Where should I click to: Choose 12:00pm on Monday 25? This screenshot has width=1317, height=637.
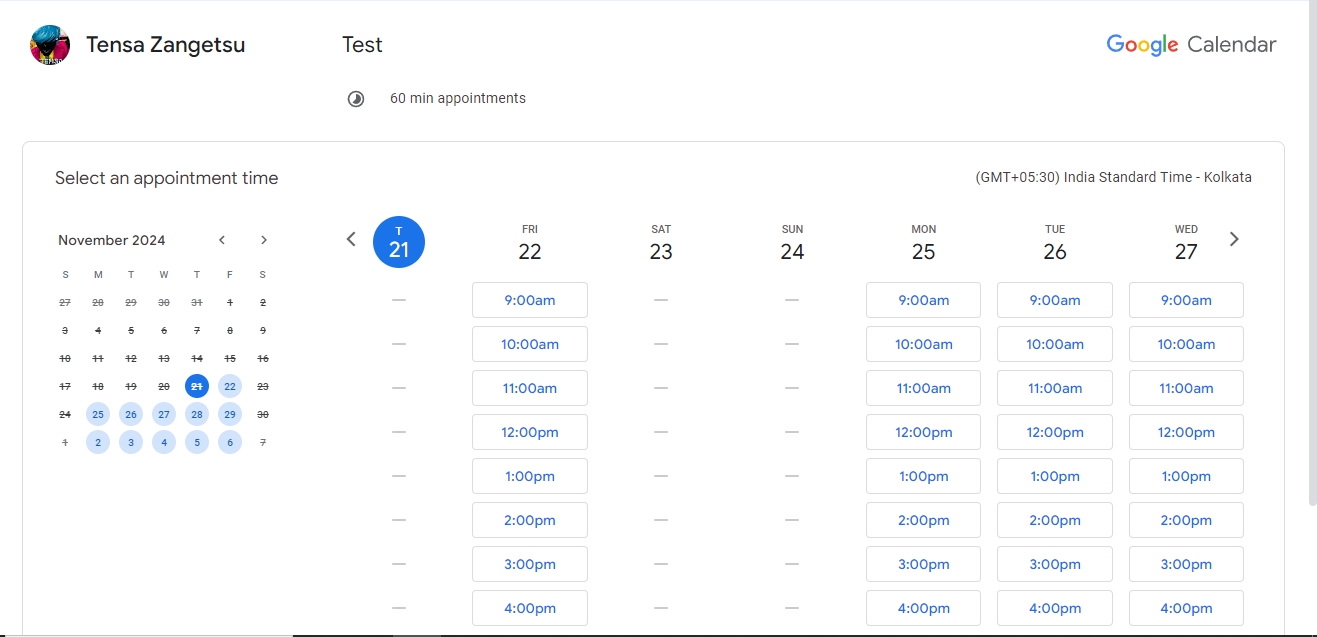[923, 432]
